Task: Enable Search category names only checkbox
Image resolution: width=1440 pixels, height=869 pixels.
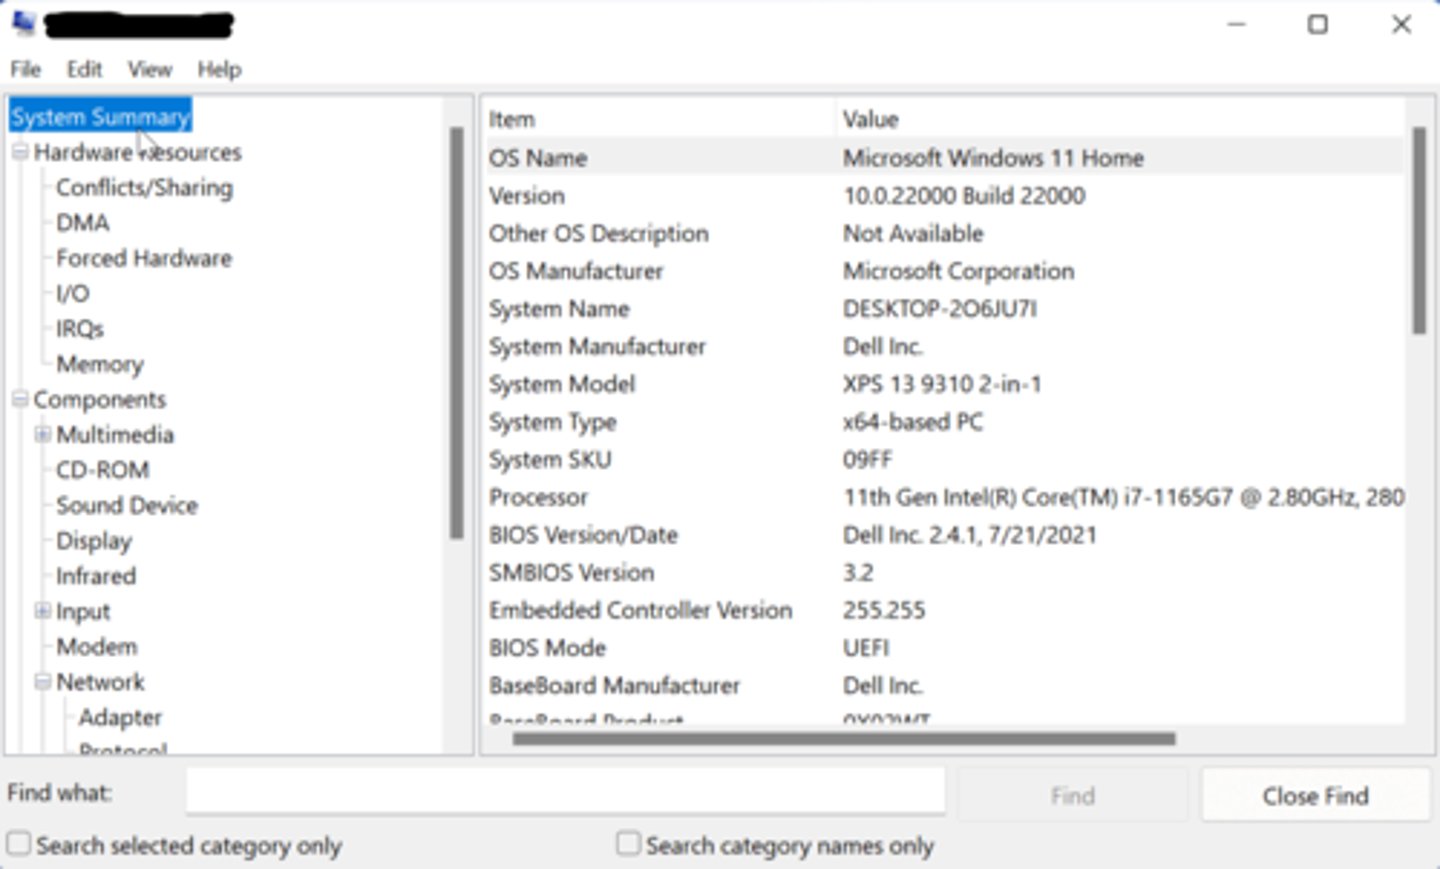Action: point(628,843)
